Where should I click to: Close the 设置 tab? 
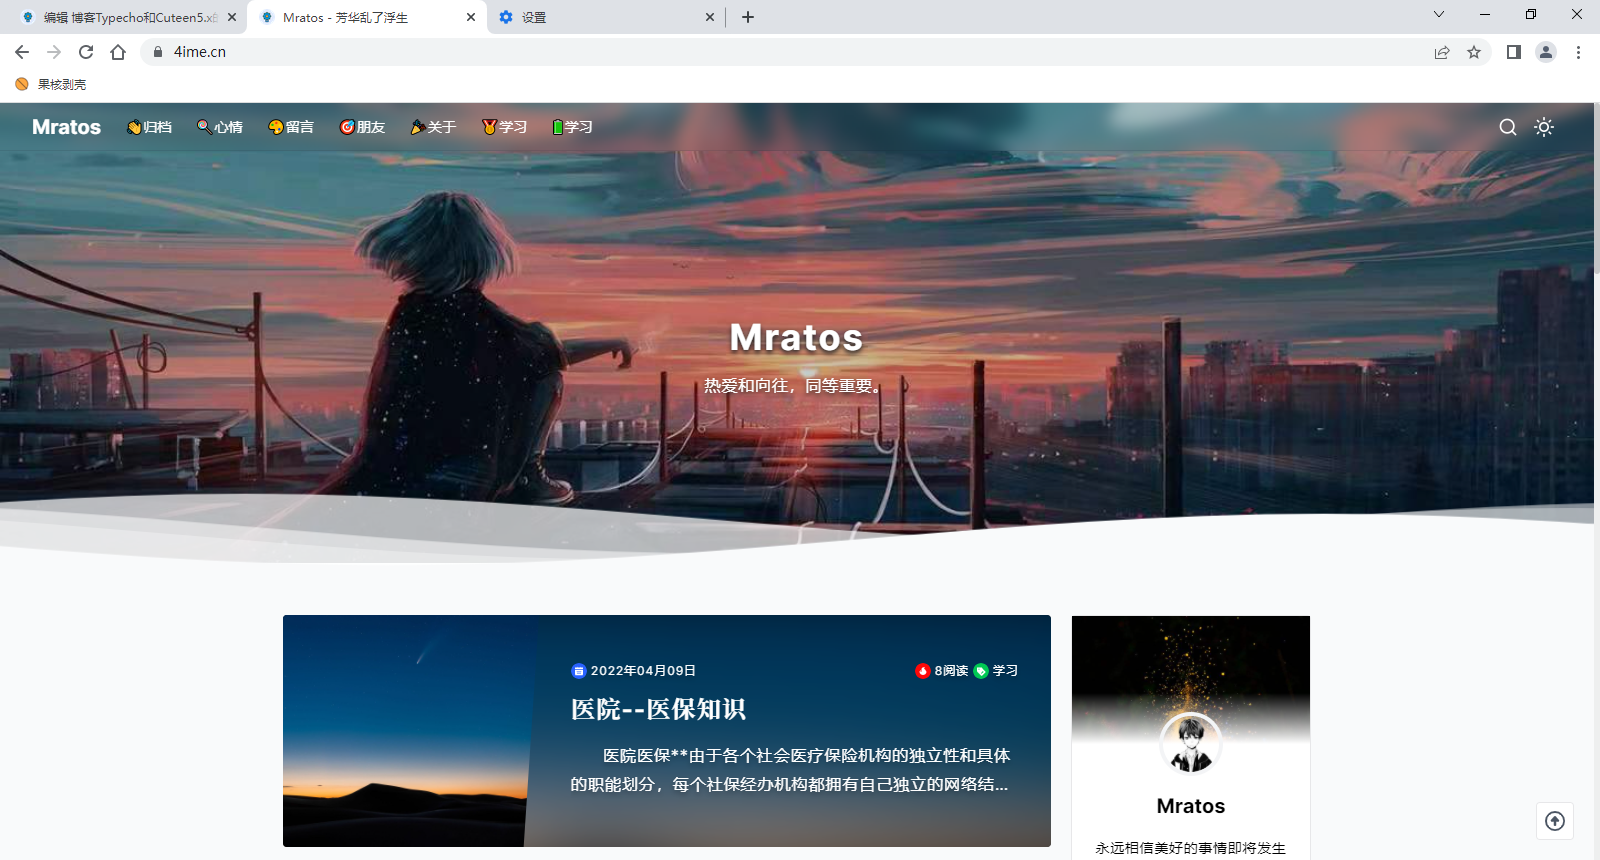710,17
